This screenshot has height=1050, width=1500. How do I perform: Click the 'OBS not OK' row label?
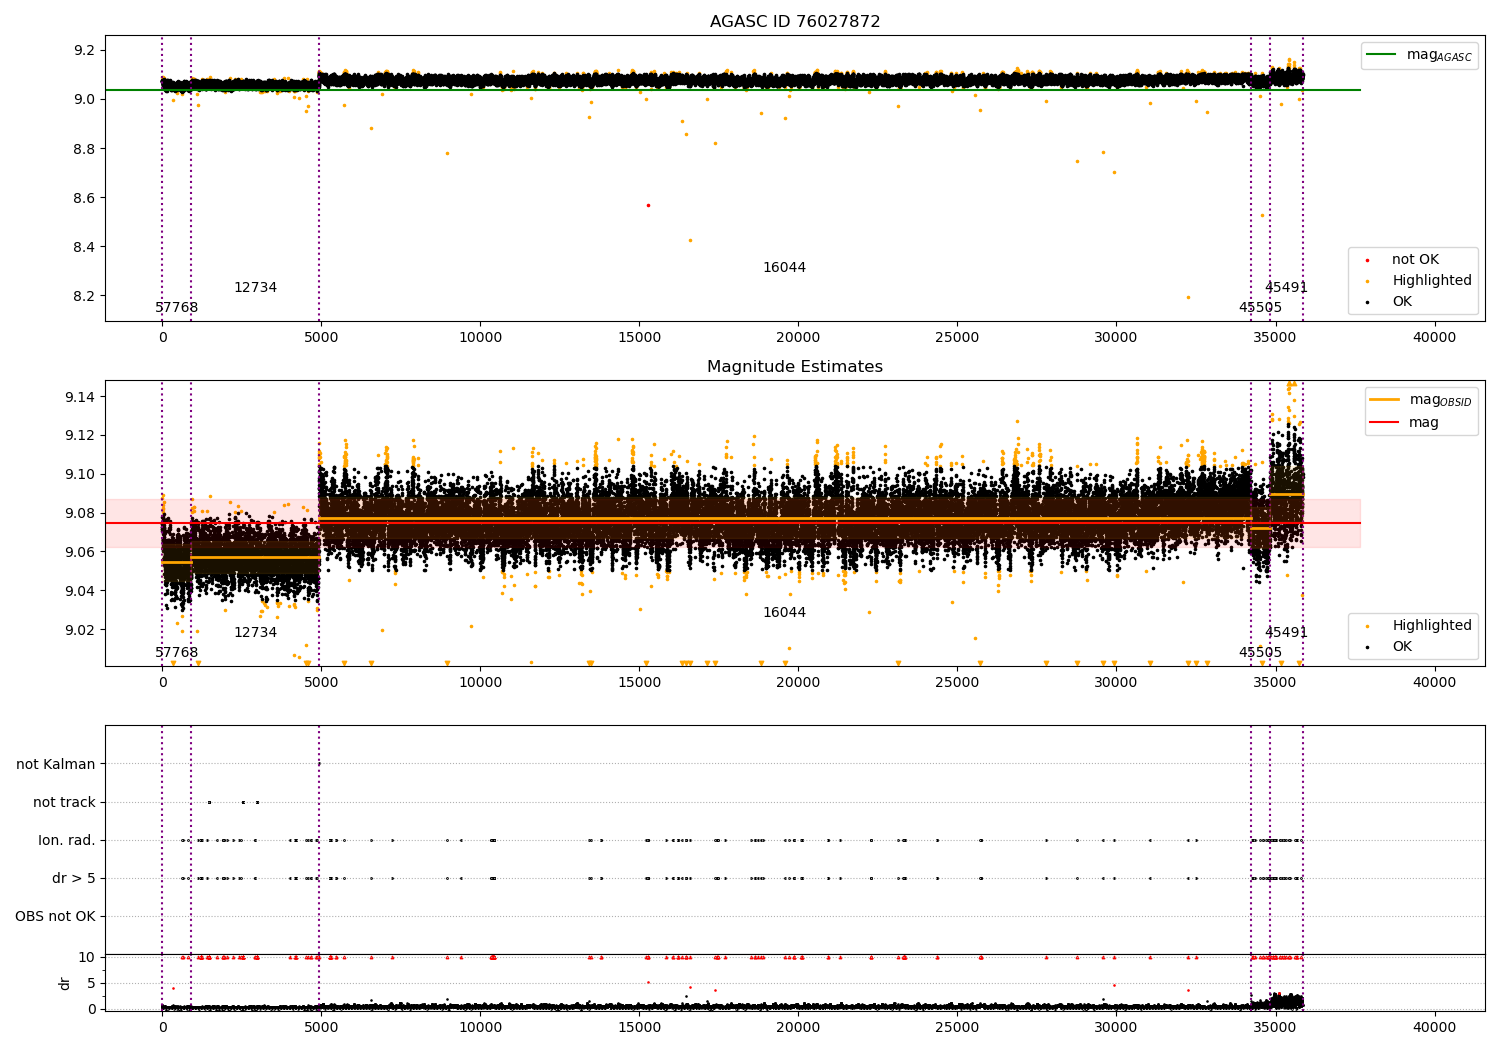click(56, 917)
